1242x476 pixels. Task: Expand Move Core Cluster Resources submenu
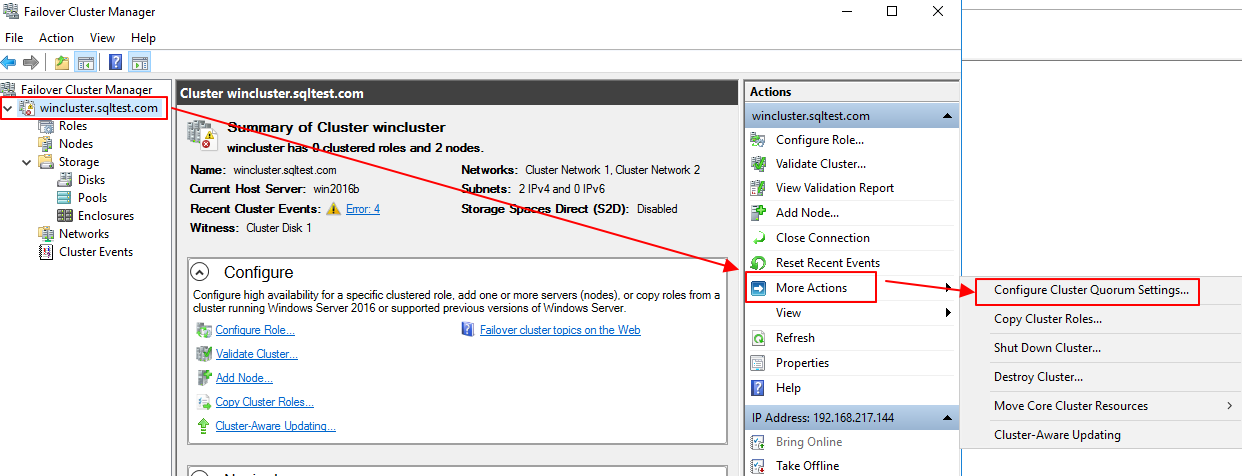[1229, 406]
